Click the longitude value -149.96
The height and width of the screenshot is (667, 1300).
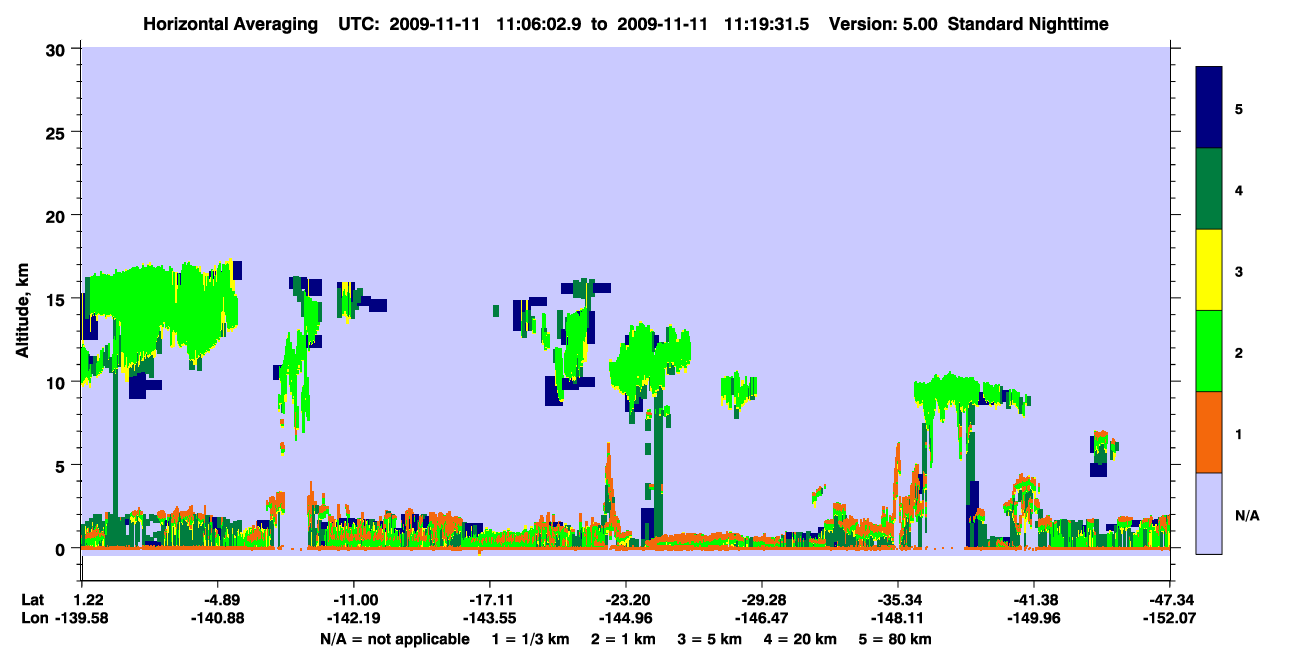pyautogui.click(x=1033, y=618)
